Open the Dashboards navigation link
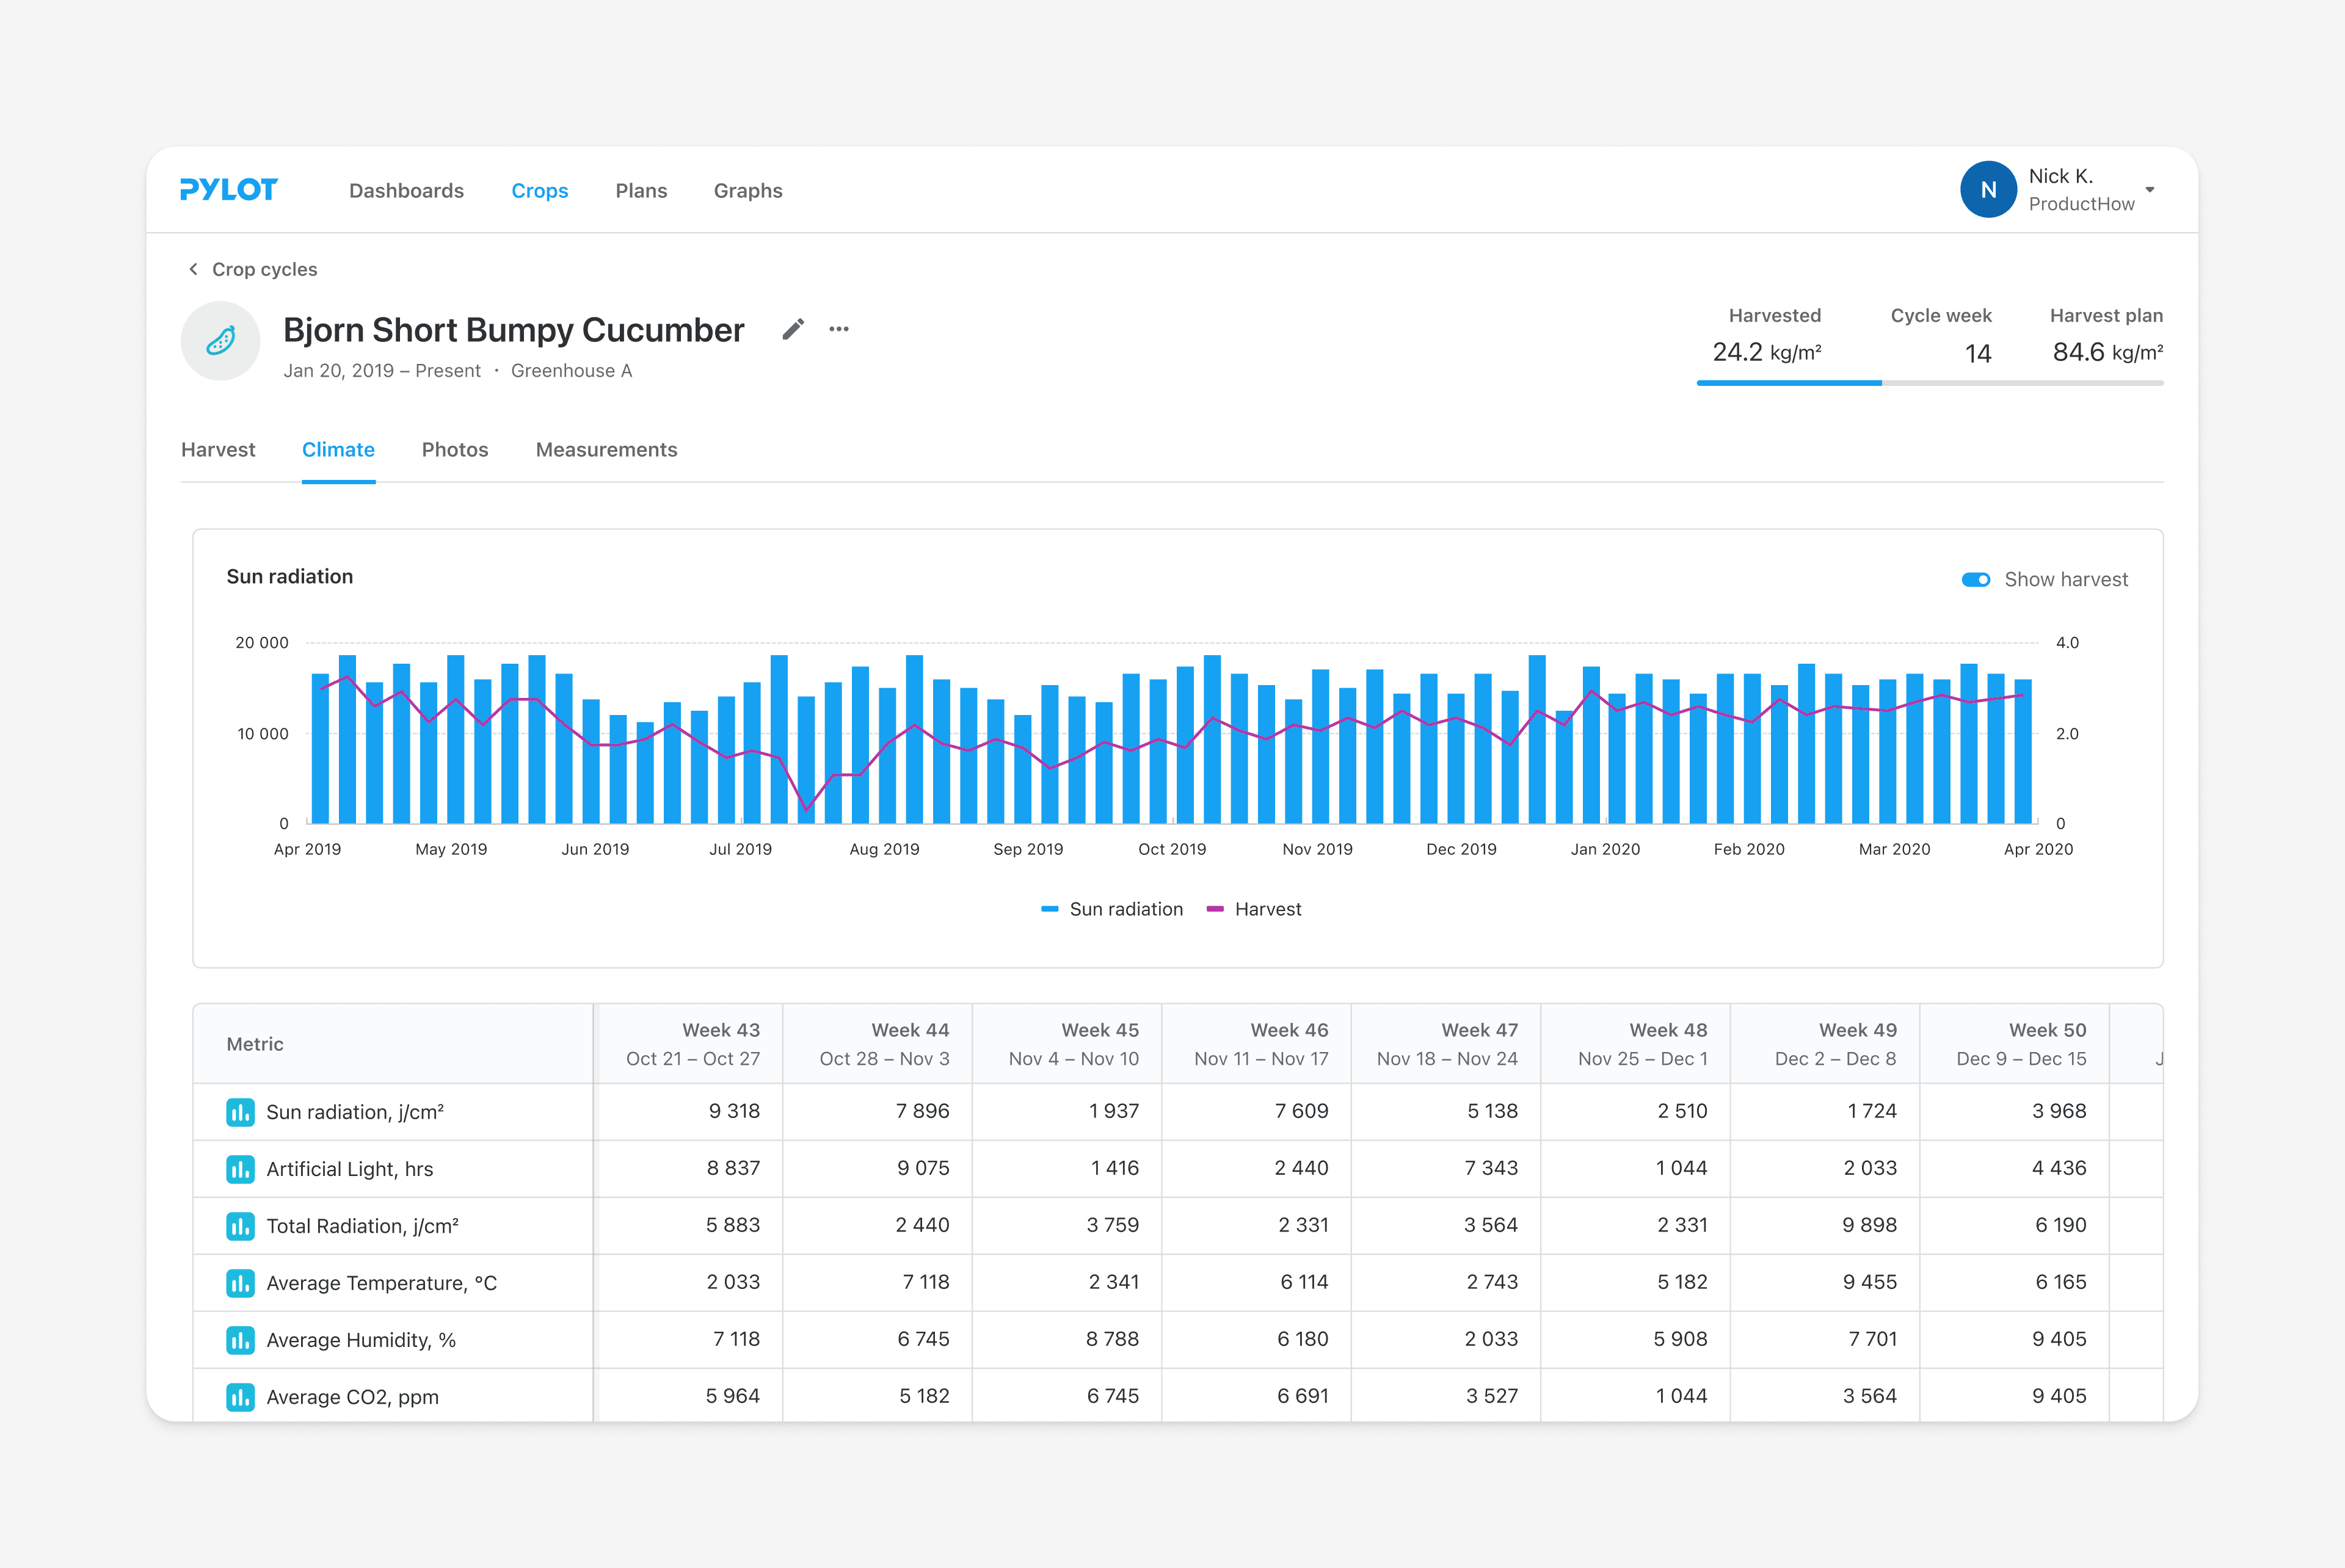The width and height of the screenshot is (2345, 1568). (406, 191)
